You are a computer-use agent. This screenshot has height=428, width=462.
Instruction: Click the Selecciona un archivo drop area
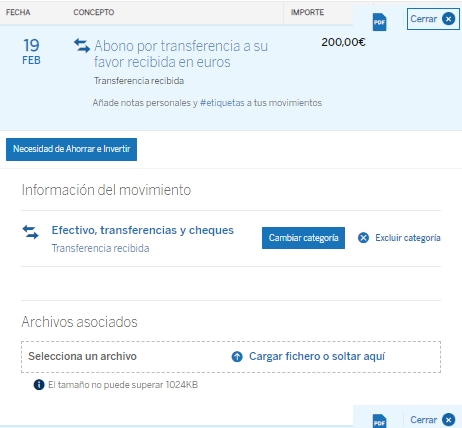click(x=231, y=357)
